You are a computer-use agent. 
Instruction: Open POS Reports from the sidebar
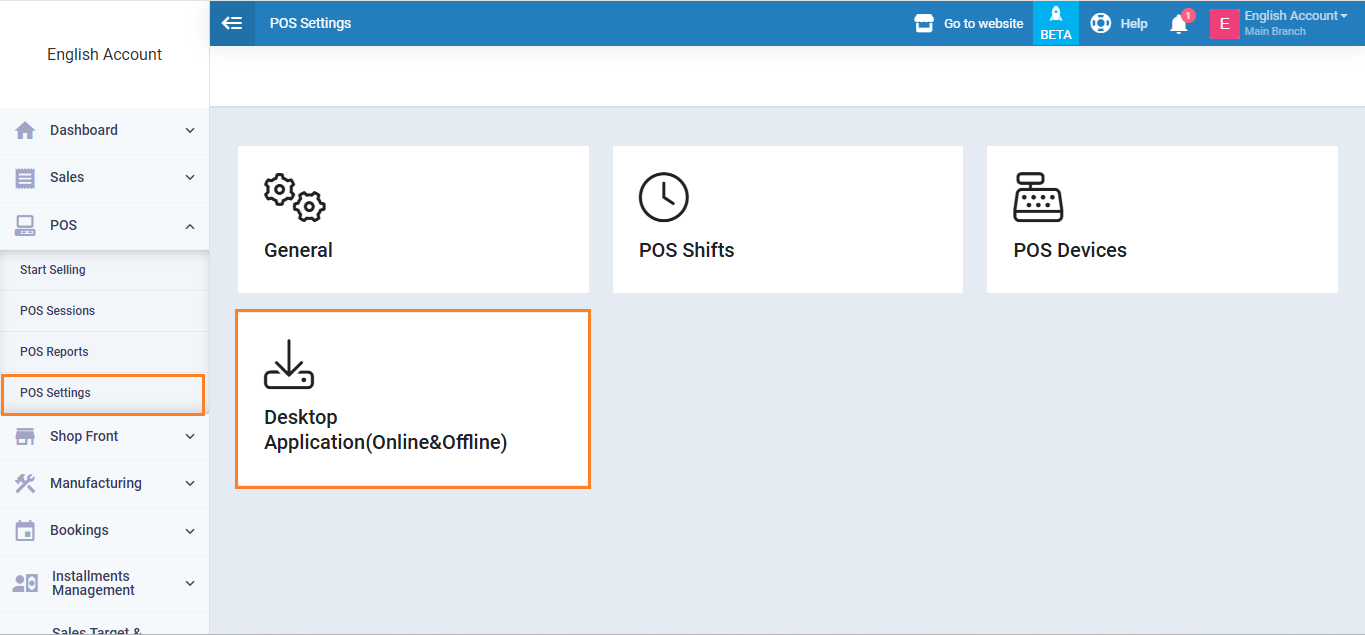(54, 352)
